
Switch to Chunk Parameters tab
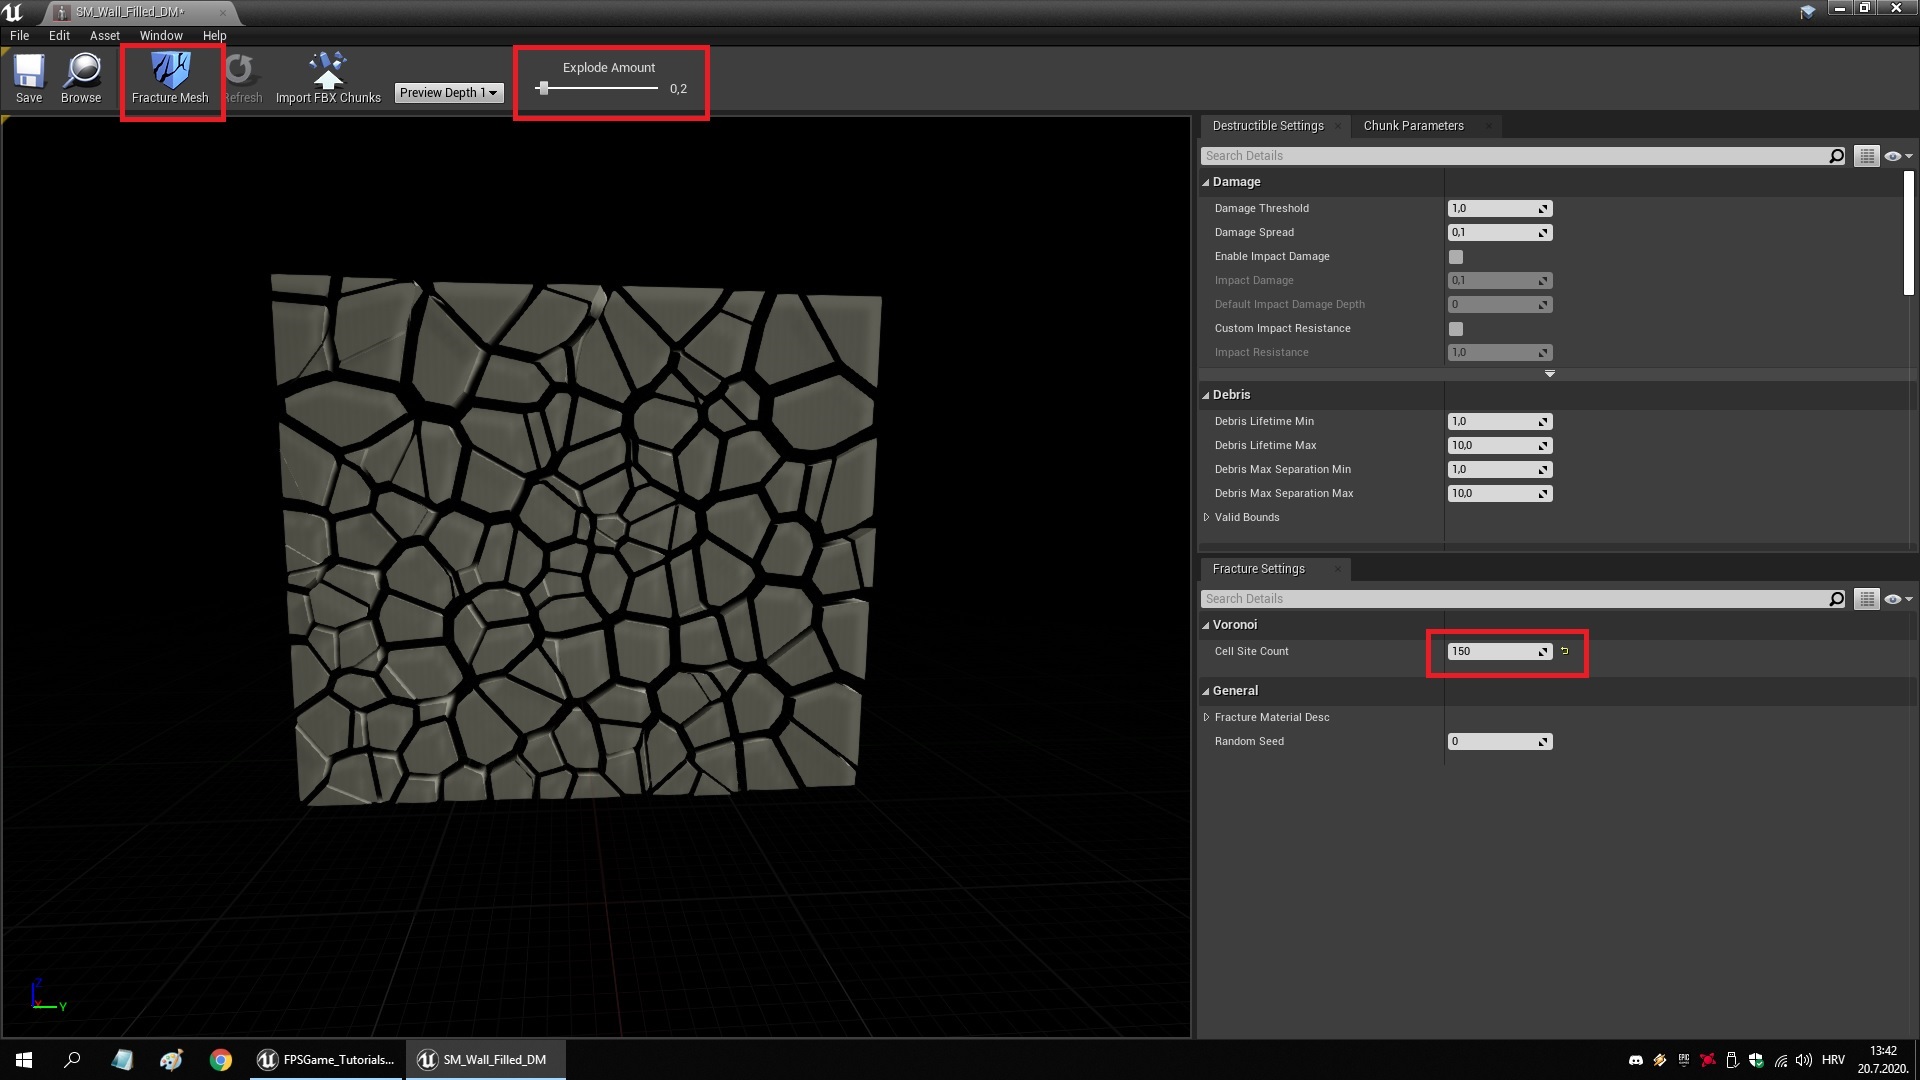[1413, 126]
